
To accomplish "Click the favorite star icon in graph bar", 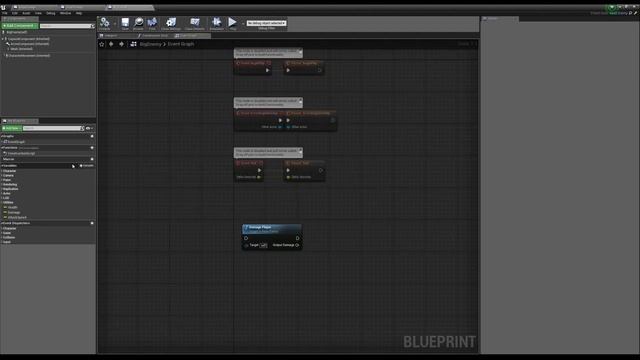I will (102, 44).
